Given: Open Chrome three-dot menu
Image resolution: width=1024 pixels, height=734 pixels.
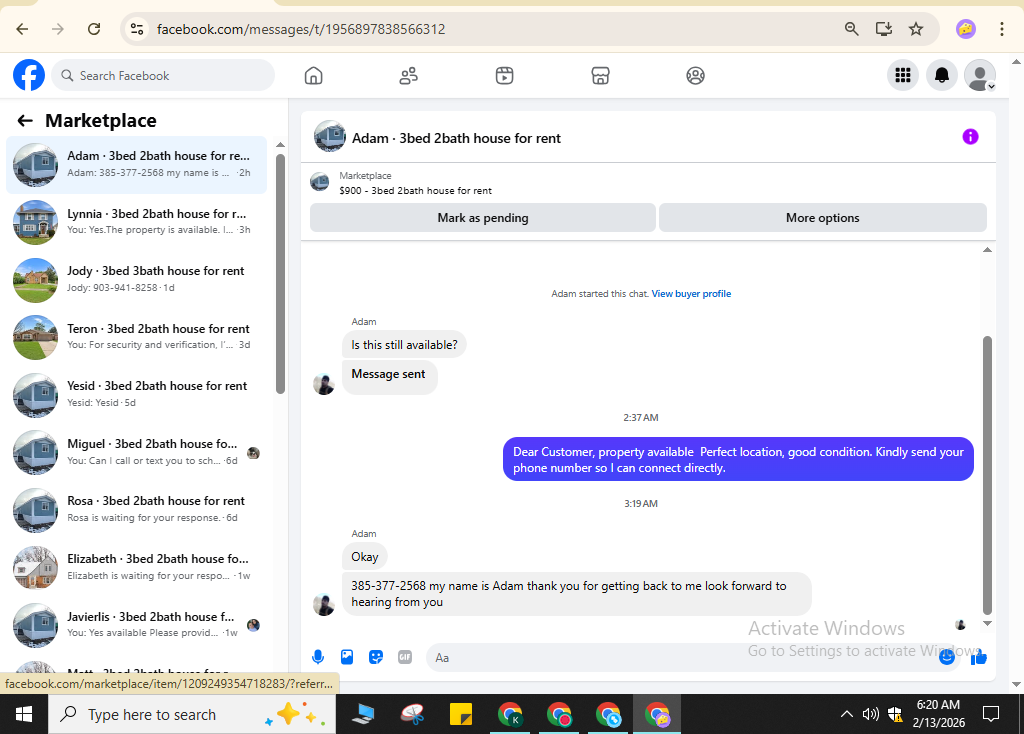Looking at the screenshot, I should click(x=1001, y=29).
